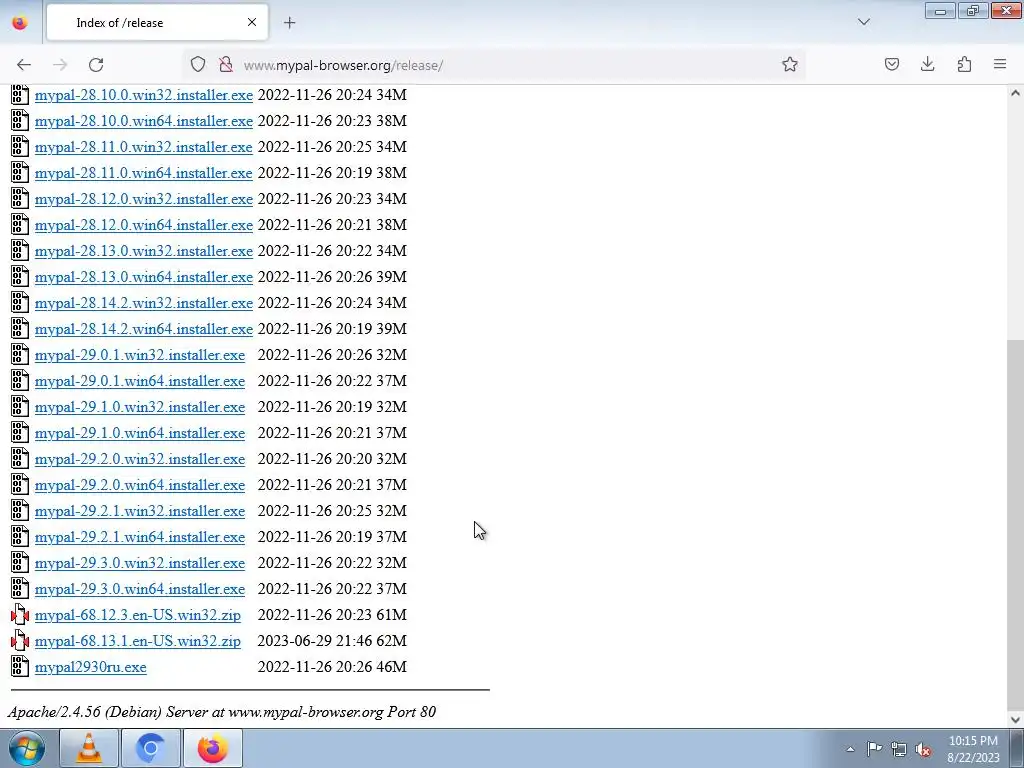Expand the list all tabs chevron
Screen dimensions: 1024x768
click(864, 22)
